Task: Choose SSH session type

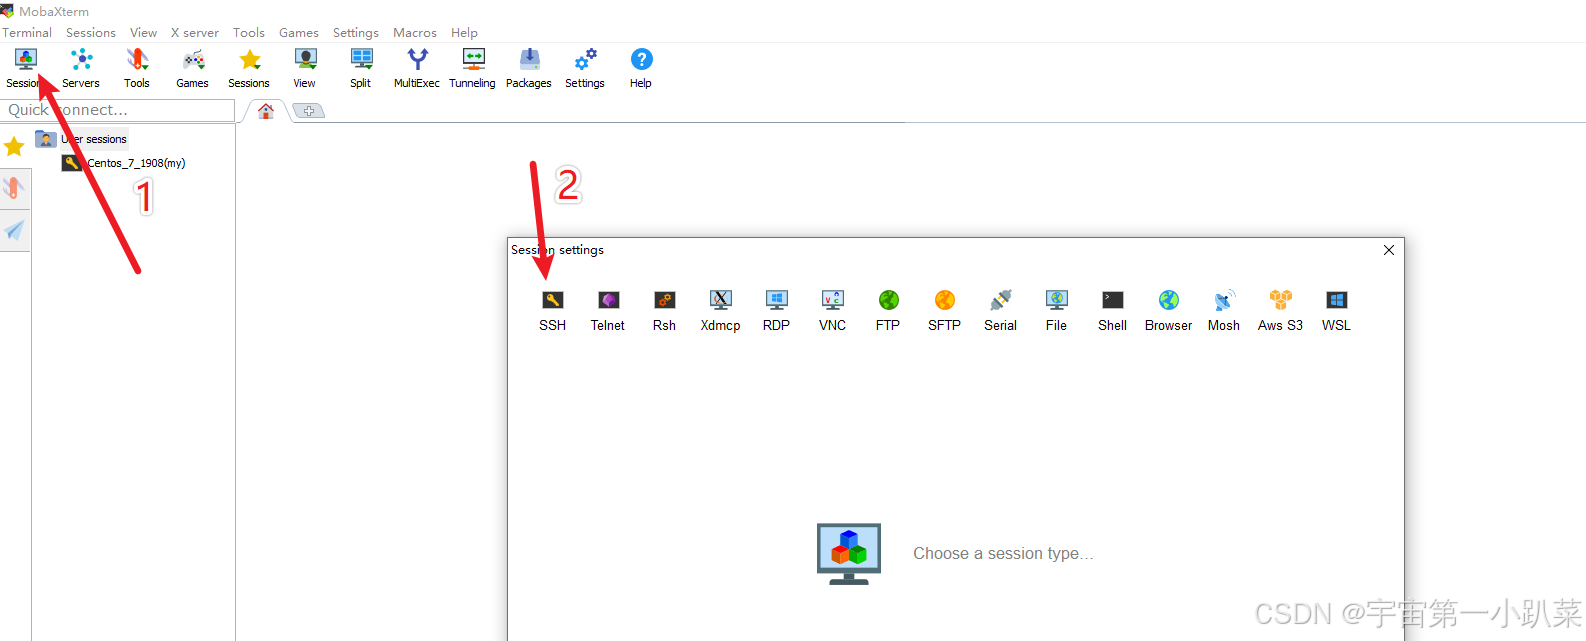Action: tap(553, 311)
